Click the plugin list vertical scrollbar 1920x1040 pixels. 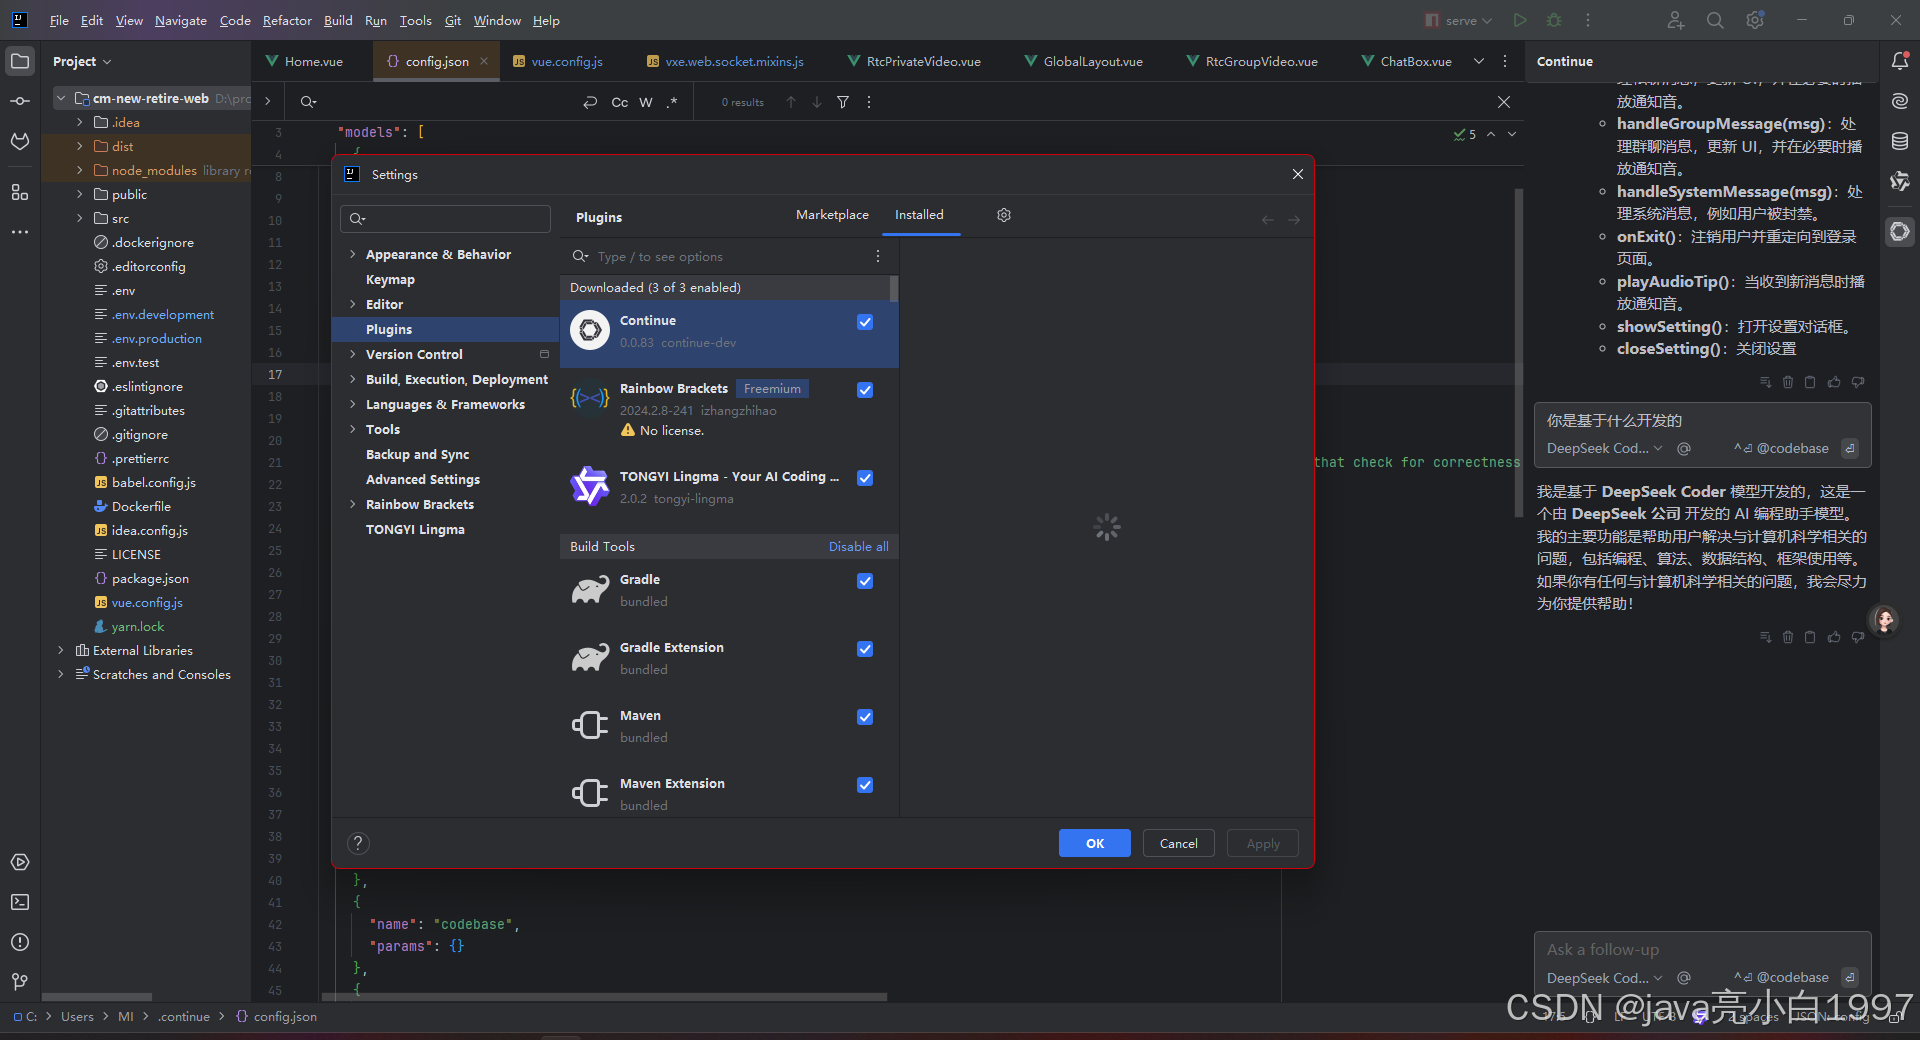(893, 289)
